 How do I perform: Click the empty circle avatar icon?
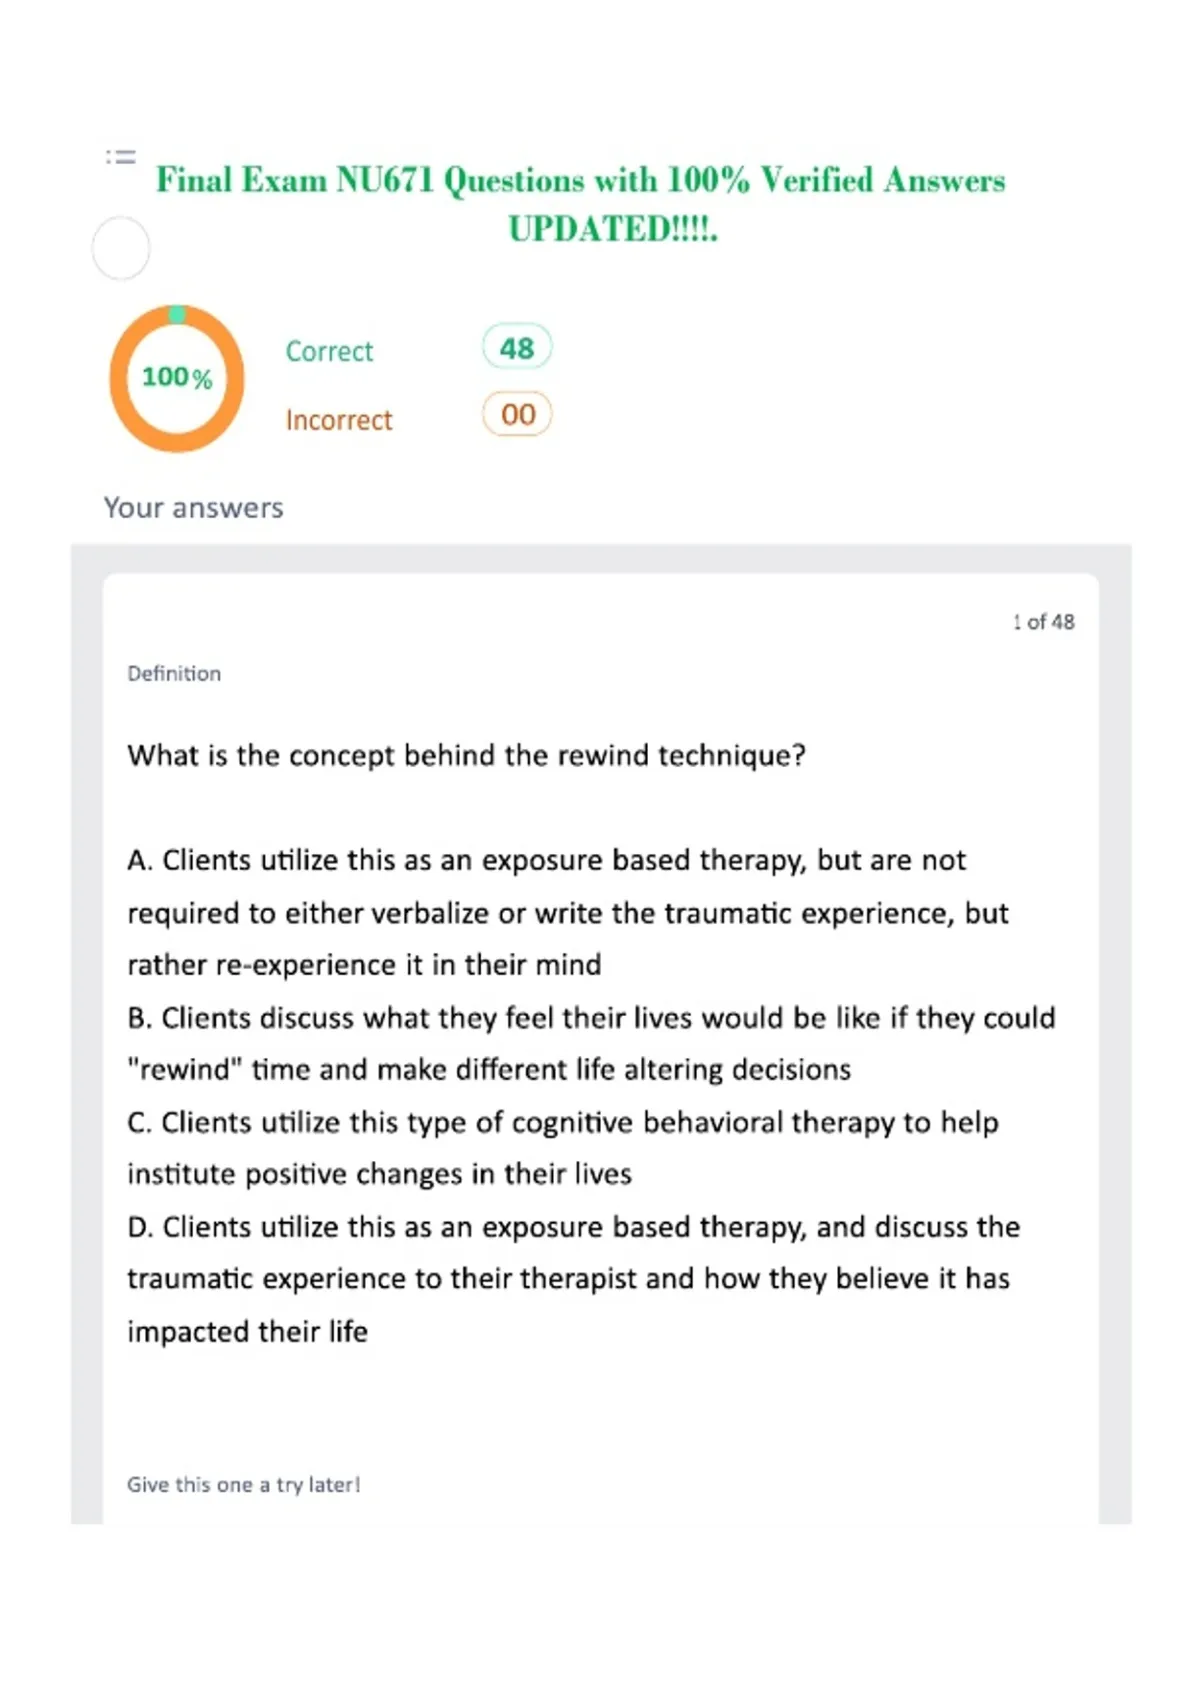click(121, 248)
